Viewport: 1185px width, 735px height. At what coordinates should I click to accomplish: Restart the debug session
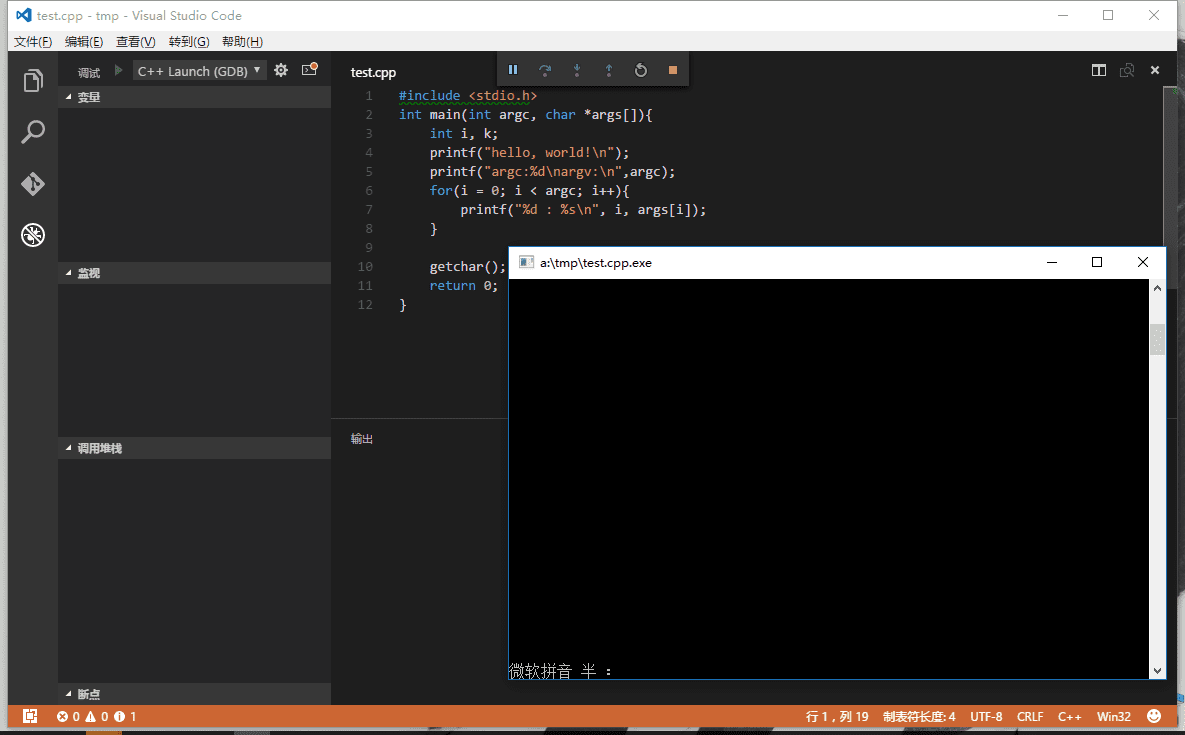click(641, 70)
